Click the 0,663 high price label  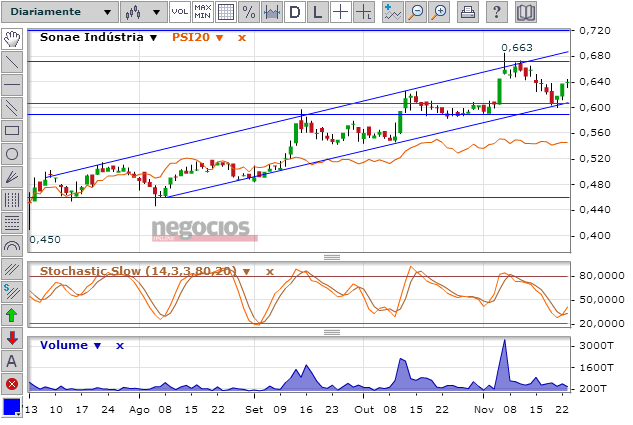pyautogui.click(x=517, y=48)
